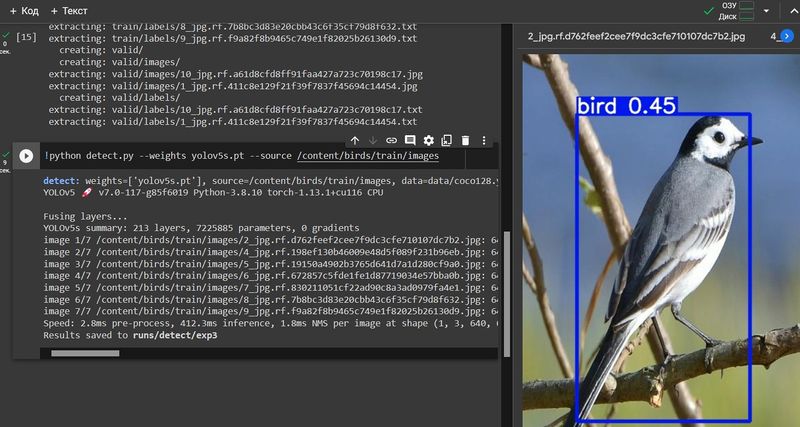Expand the runtime connection dropdown arrow
Viewport: 800px width, 427px height.
766,10
